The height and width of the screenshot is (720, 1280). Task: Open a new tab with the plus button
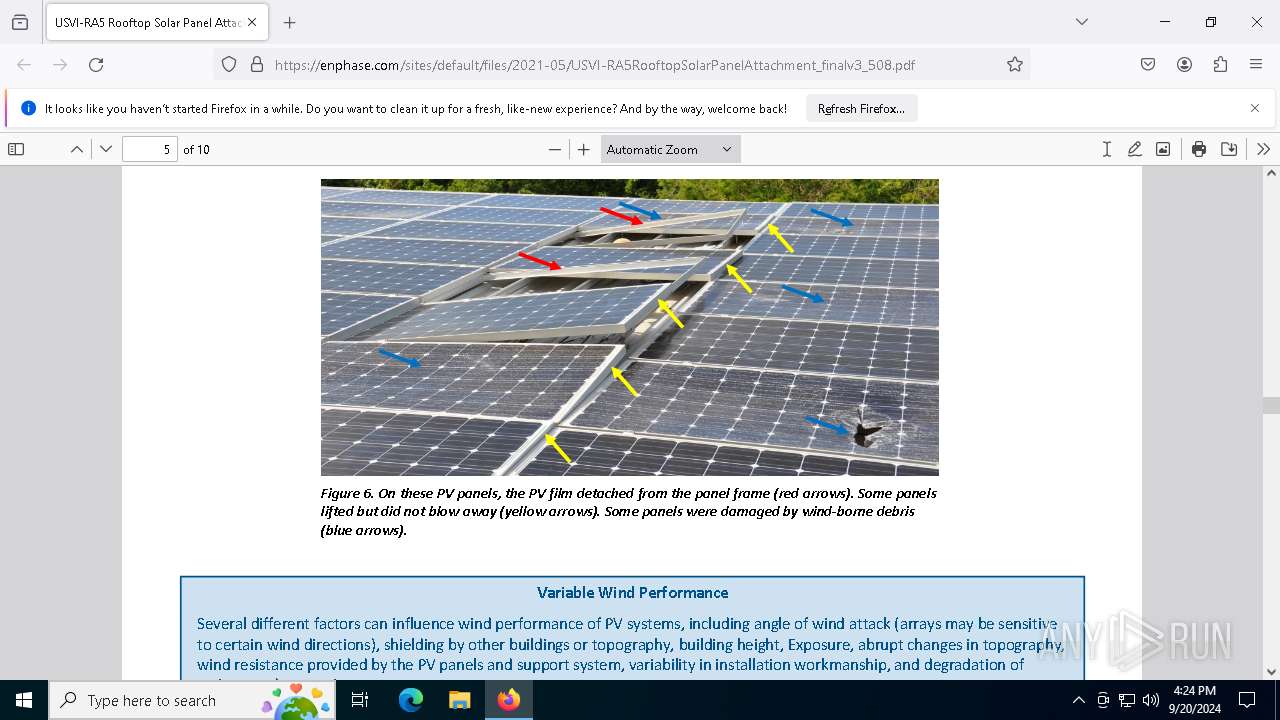click(290, 22)
